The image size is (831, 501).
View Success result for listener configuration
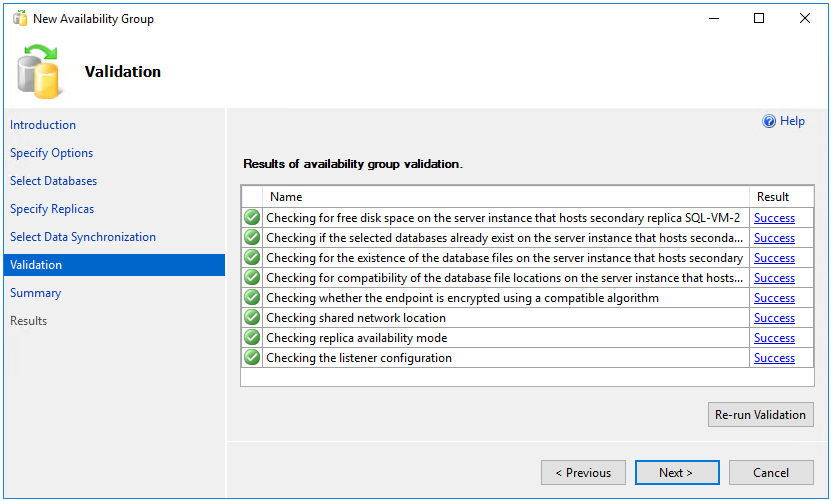pos(774,358)
